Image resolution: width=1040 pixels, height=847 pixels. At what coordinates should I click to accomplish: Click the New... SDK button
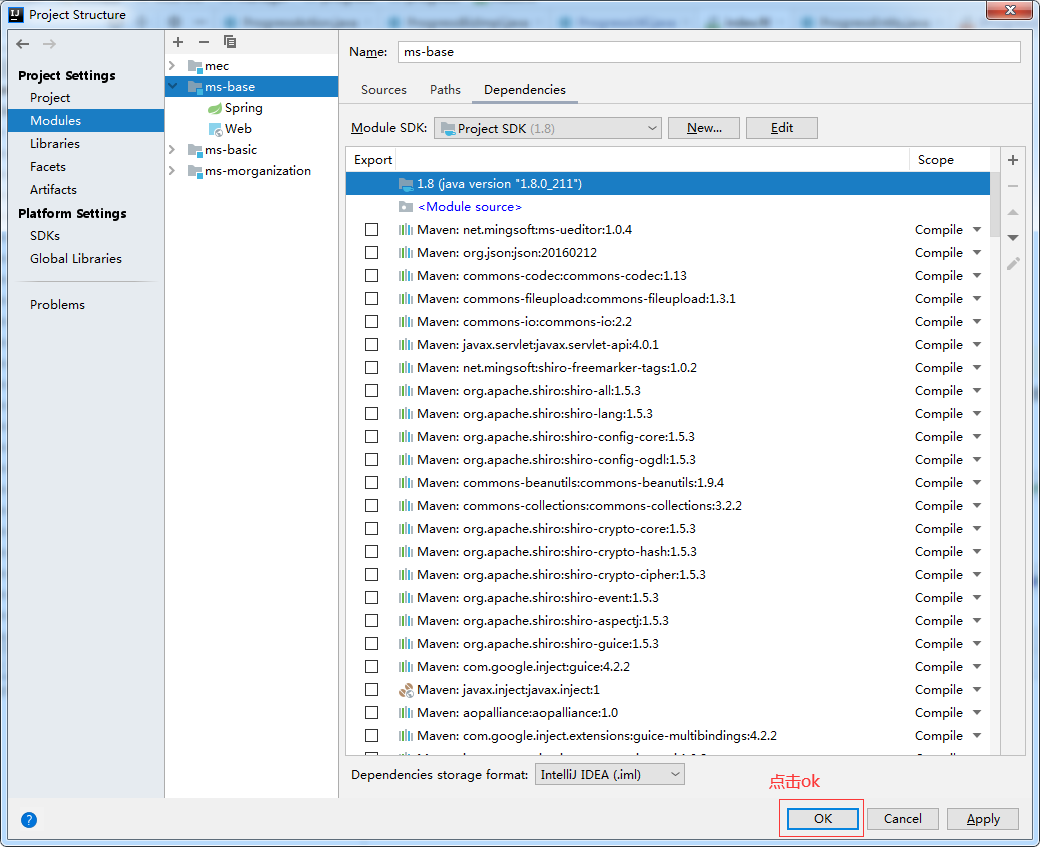click(704, 128)
